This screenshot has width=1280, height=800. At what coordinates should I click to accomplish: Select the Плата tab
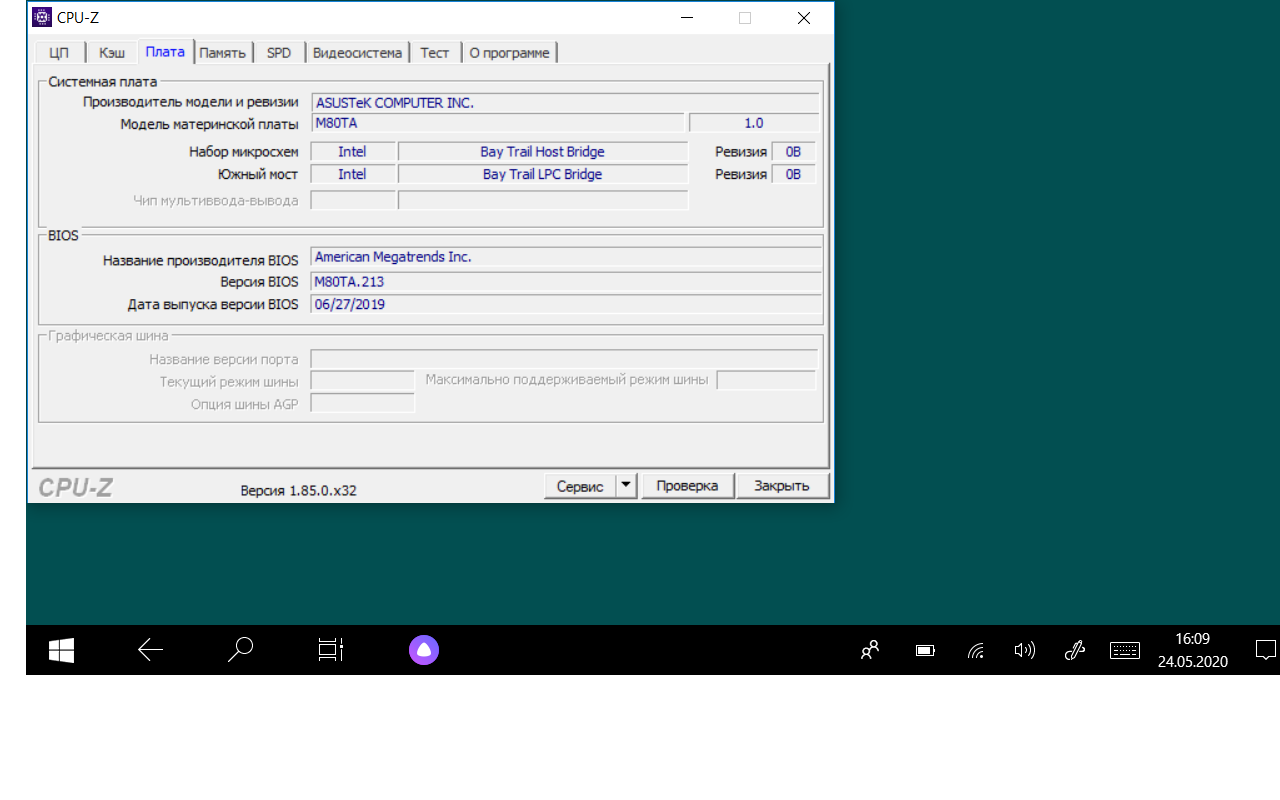click(x=165, y=52)
